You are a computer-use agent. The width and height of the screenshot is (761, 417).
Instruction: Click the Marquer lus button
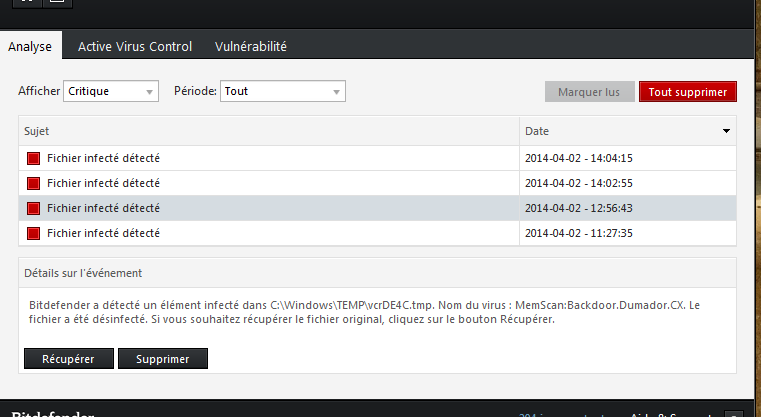[x=589, y=92]
